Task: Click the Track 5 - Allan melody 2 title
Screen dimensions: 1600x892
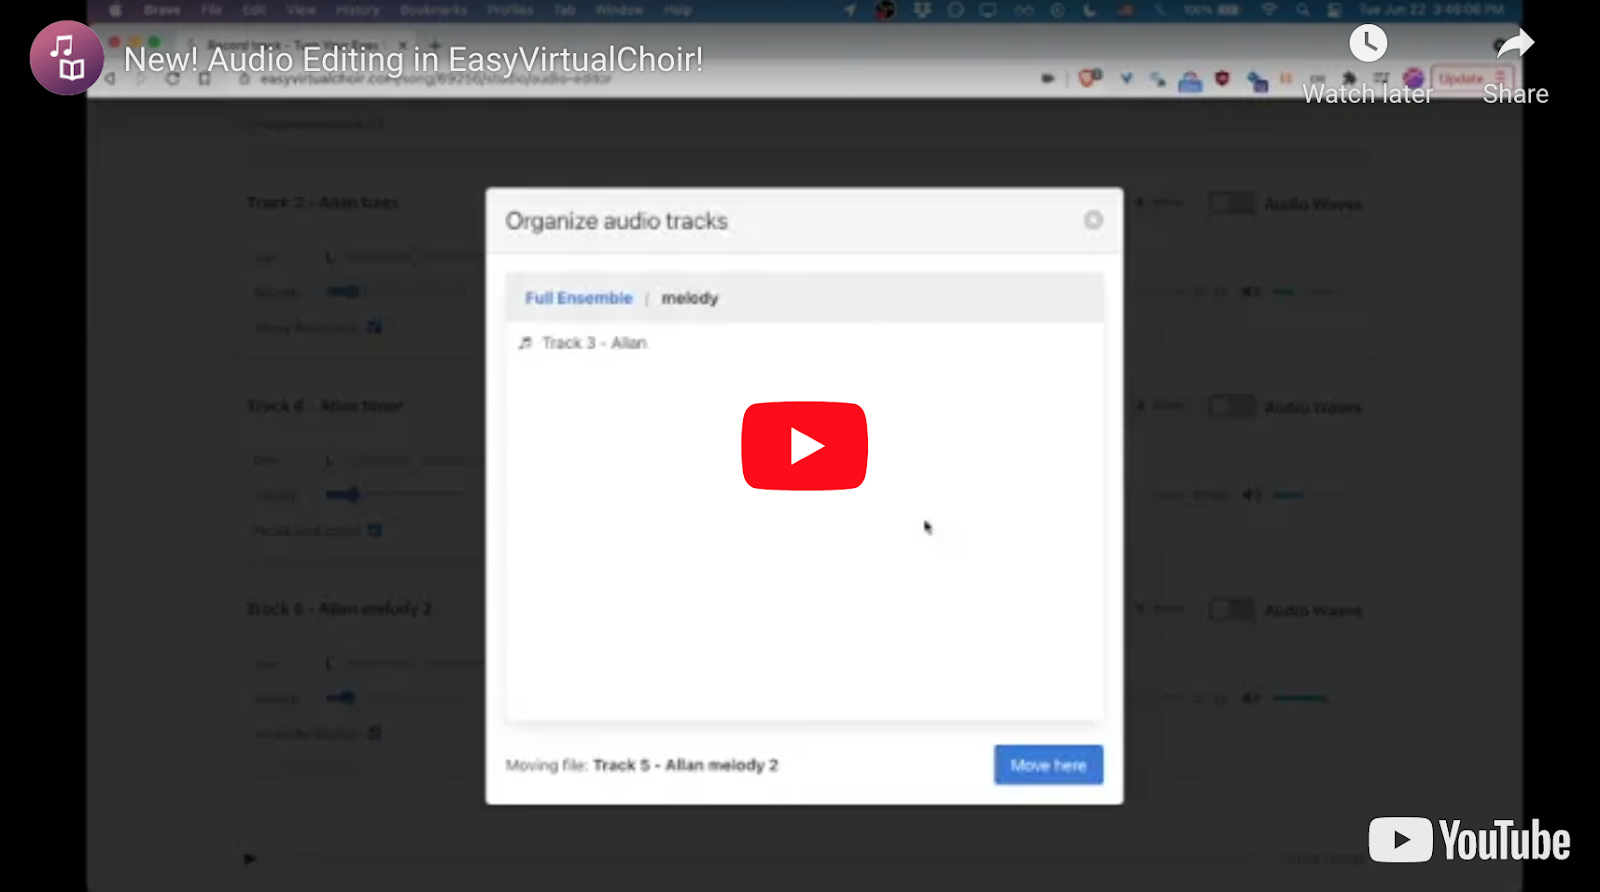Action: [339, 609]
